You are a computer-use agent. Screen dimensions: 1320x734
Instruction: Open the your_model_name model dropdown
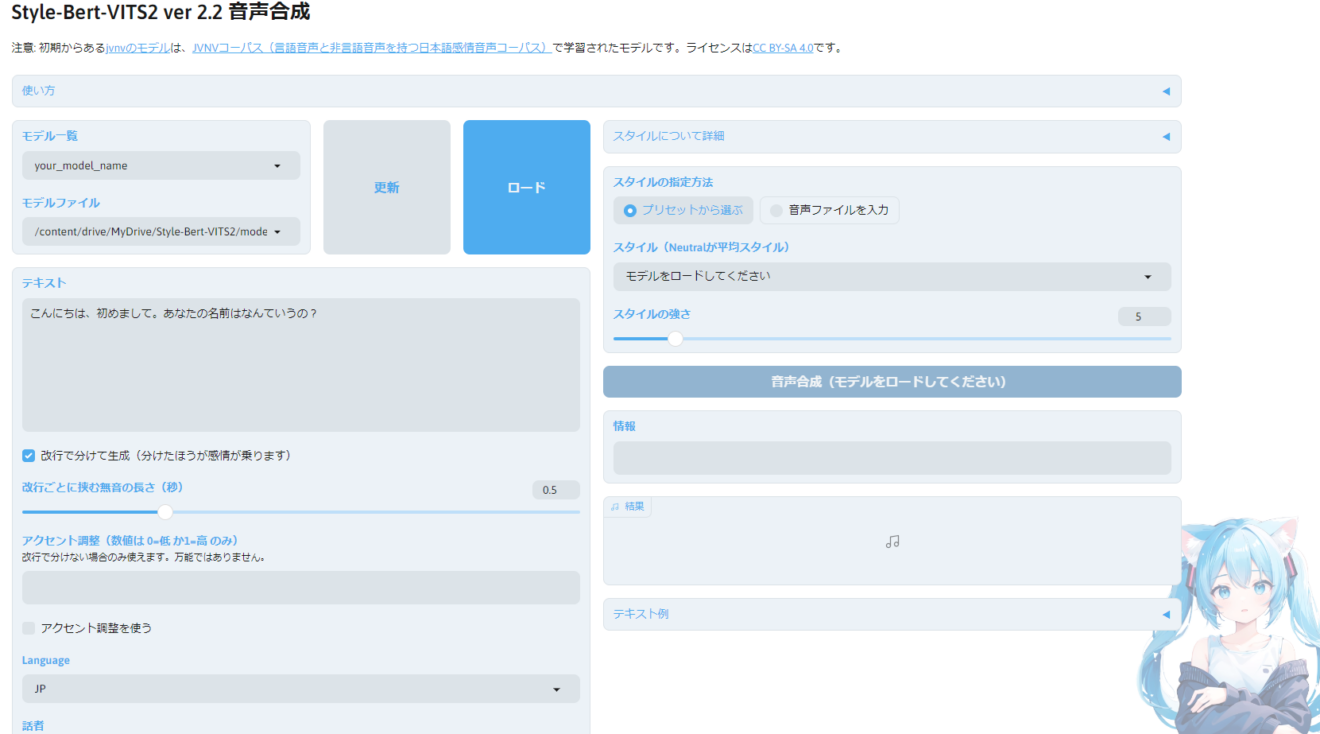coord(160,165)
